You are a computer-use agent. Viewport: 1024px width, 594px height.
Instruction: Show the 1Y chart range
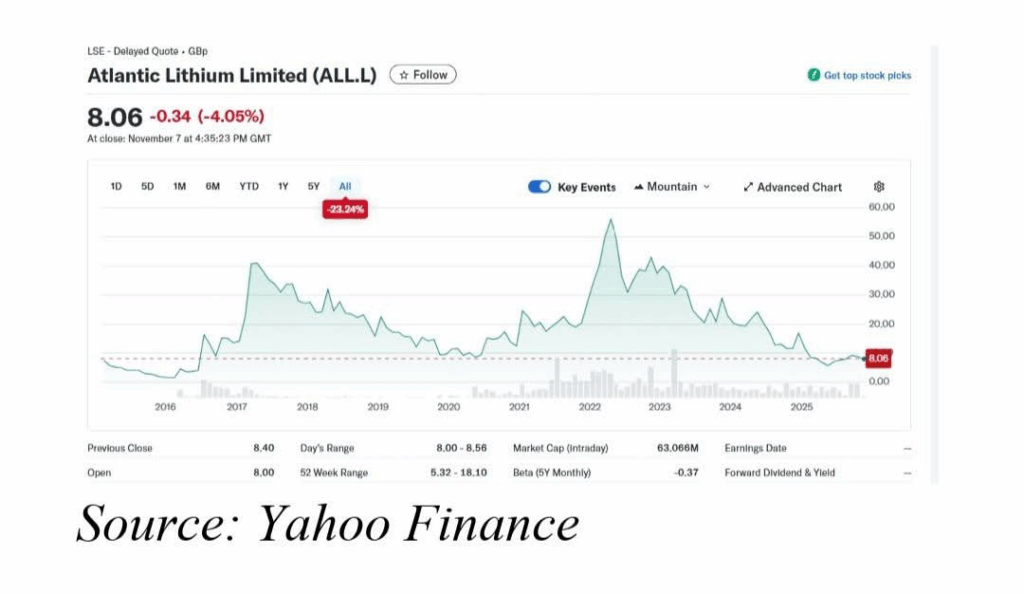coord(283,186)
